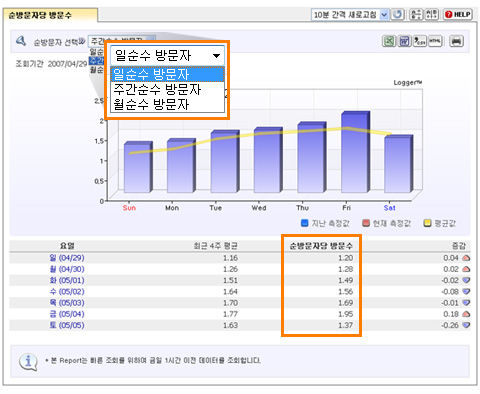Click the yellow 평균값 legend swatch
480x394 pixels.
[427, 223]
